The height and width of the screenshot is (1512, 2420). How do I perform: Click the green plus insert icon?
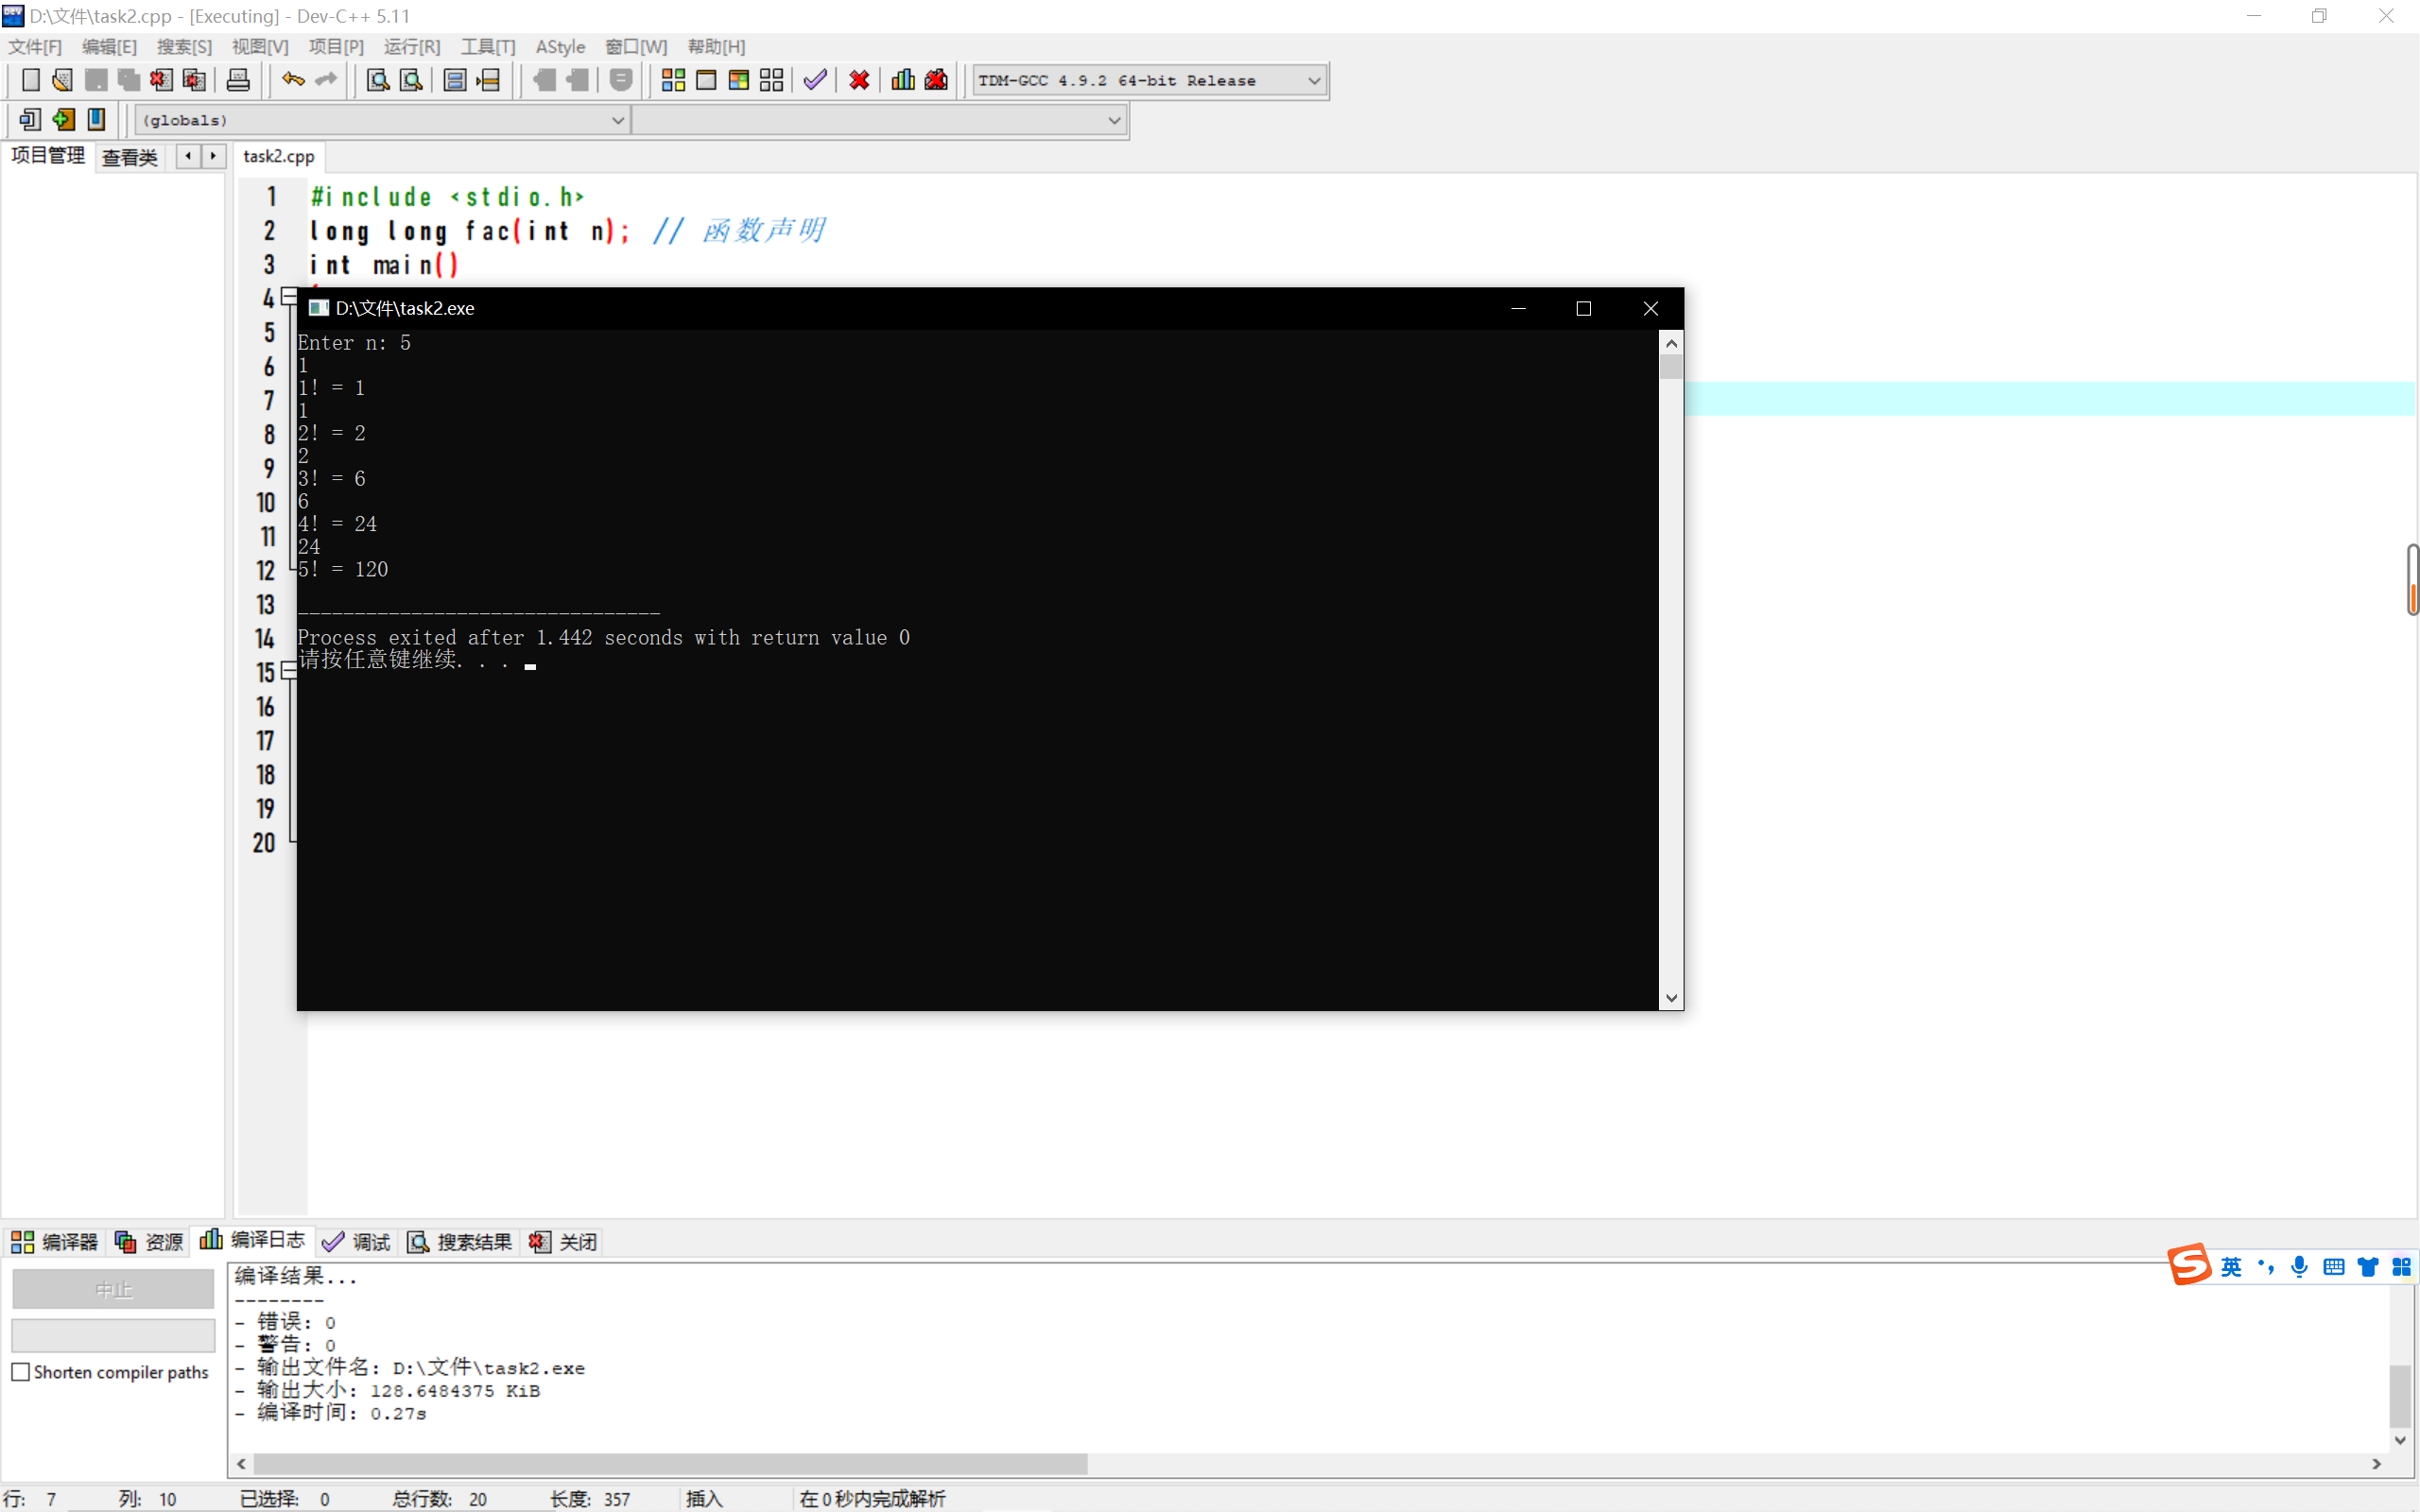point(63,120)
